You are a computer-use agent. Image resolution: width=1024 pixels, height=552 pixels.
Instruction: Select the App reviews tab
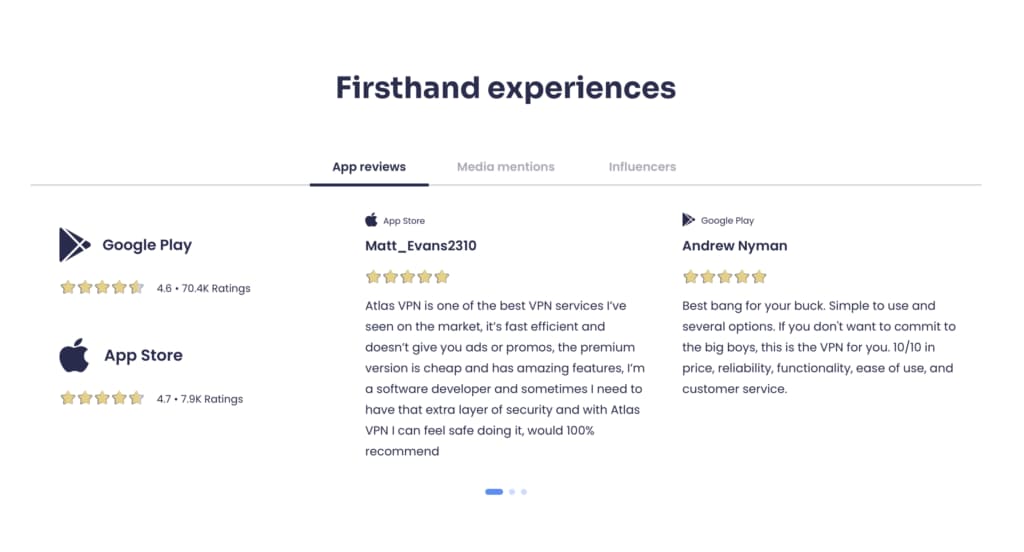coord(369,167)
